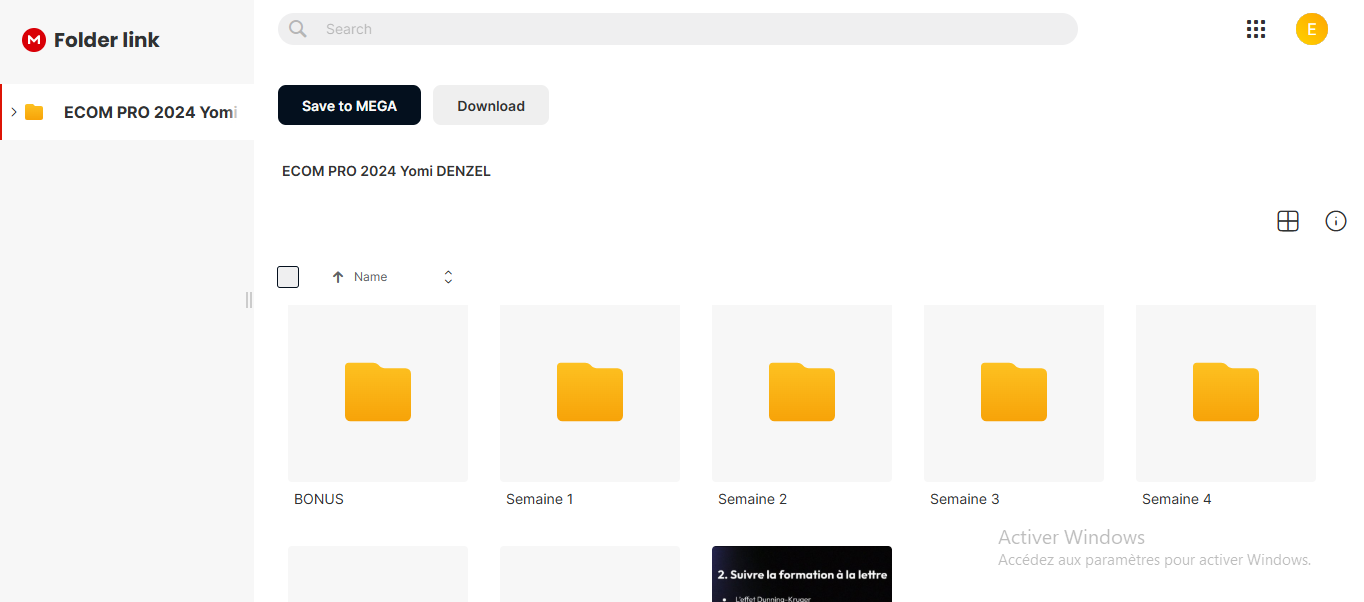Expand the ECOM PRO 2024 tree chevron

coord(14,112)
